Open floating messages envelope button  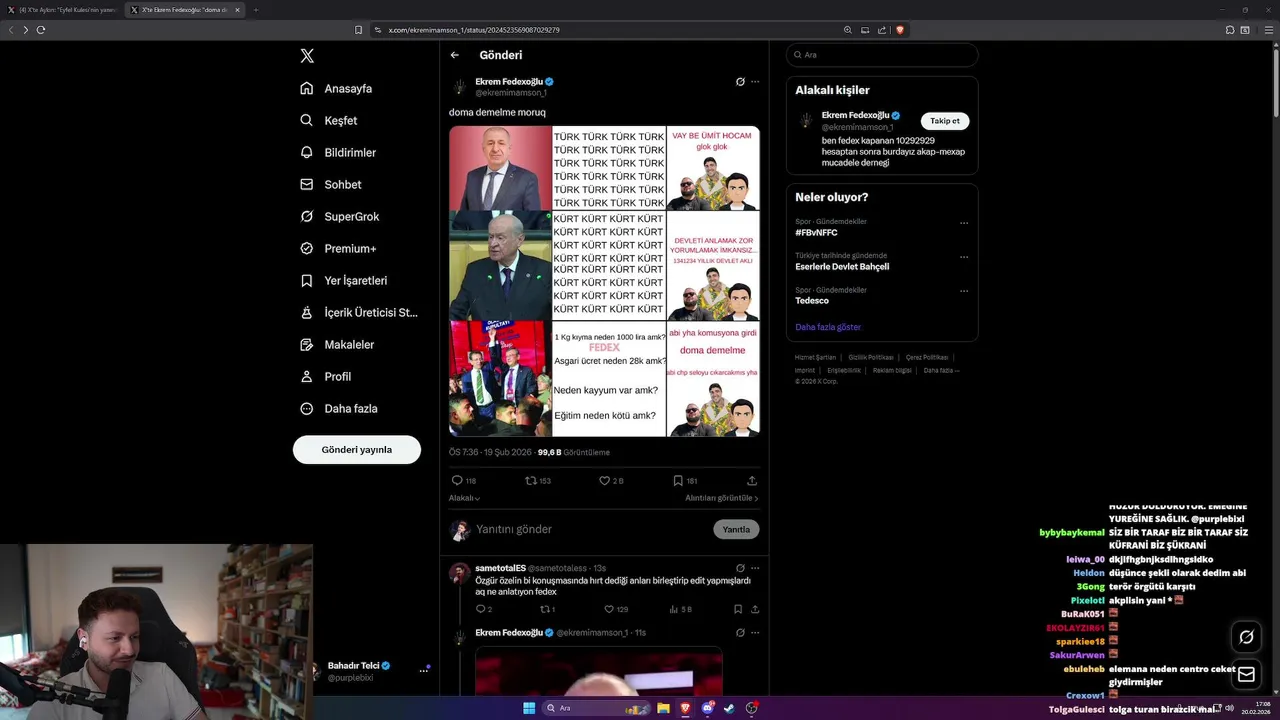coord(1246,675)
